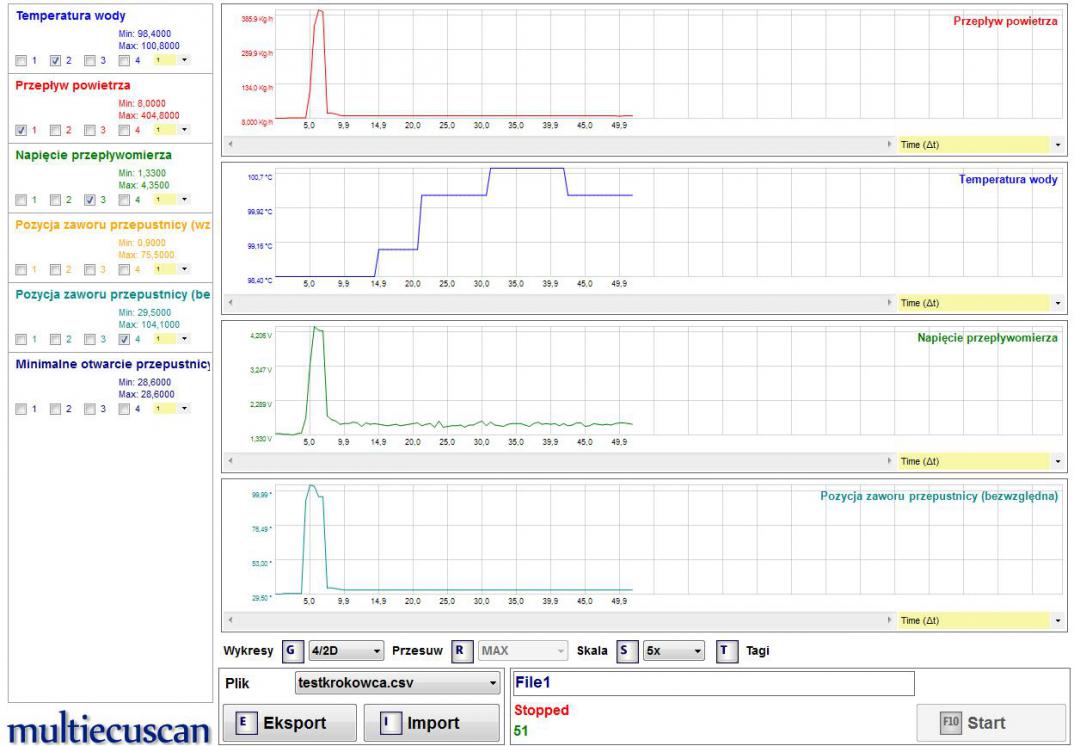Click the right scroll arrow under Temperatura wody chart

coord(890,302)
